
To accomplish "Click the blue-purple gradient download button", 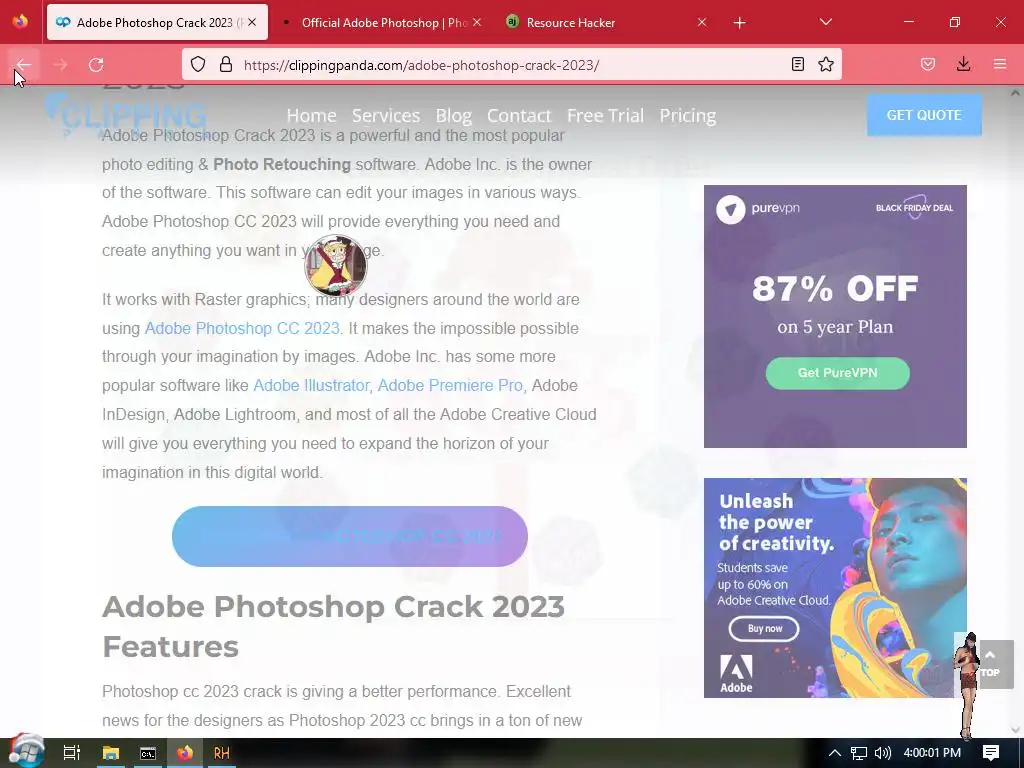I will tap(350, 536).
